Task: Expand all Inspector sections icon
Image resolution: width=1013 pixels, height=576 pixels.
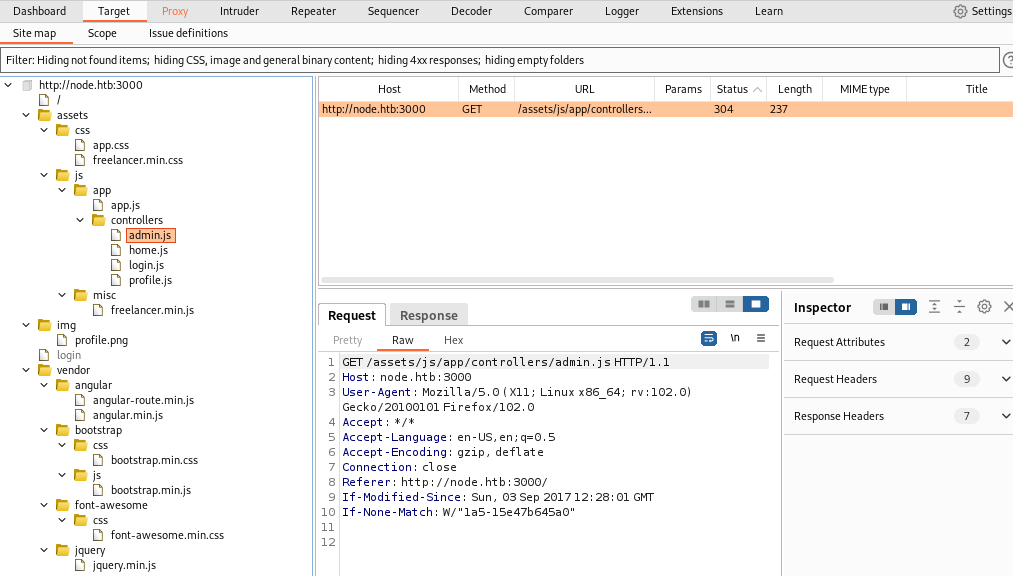Action: tap(934, 307)
